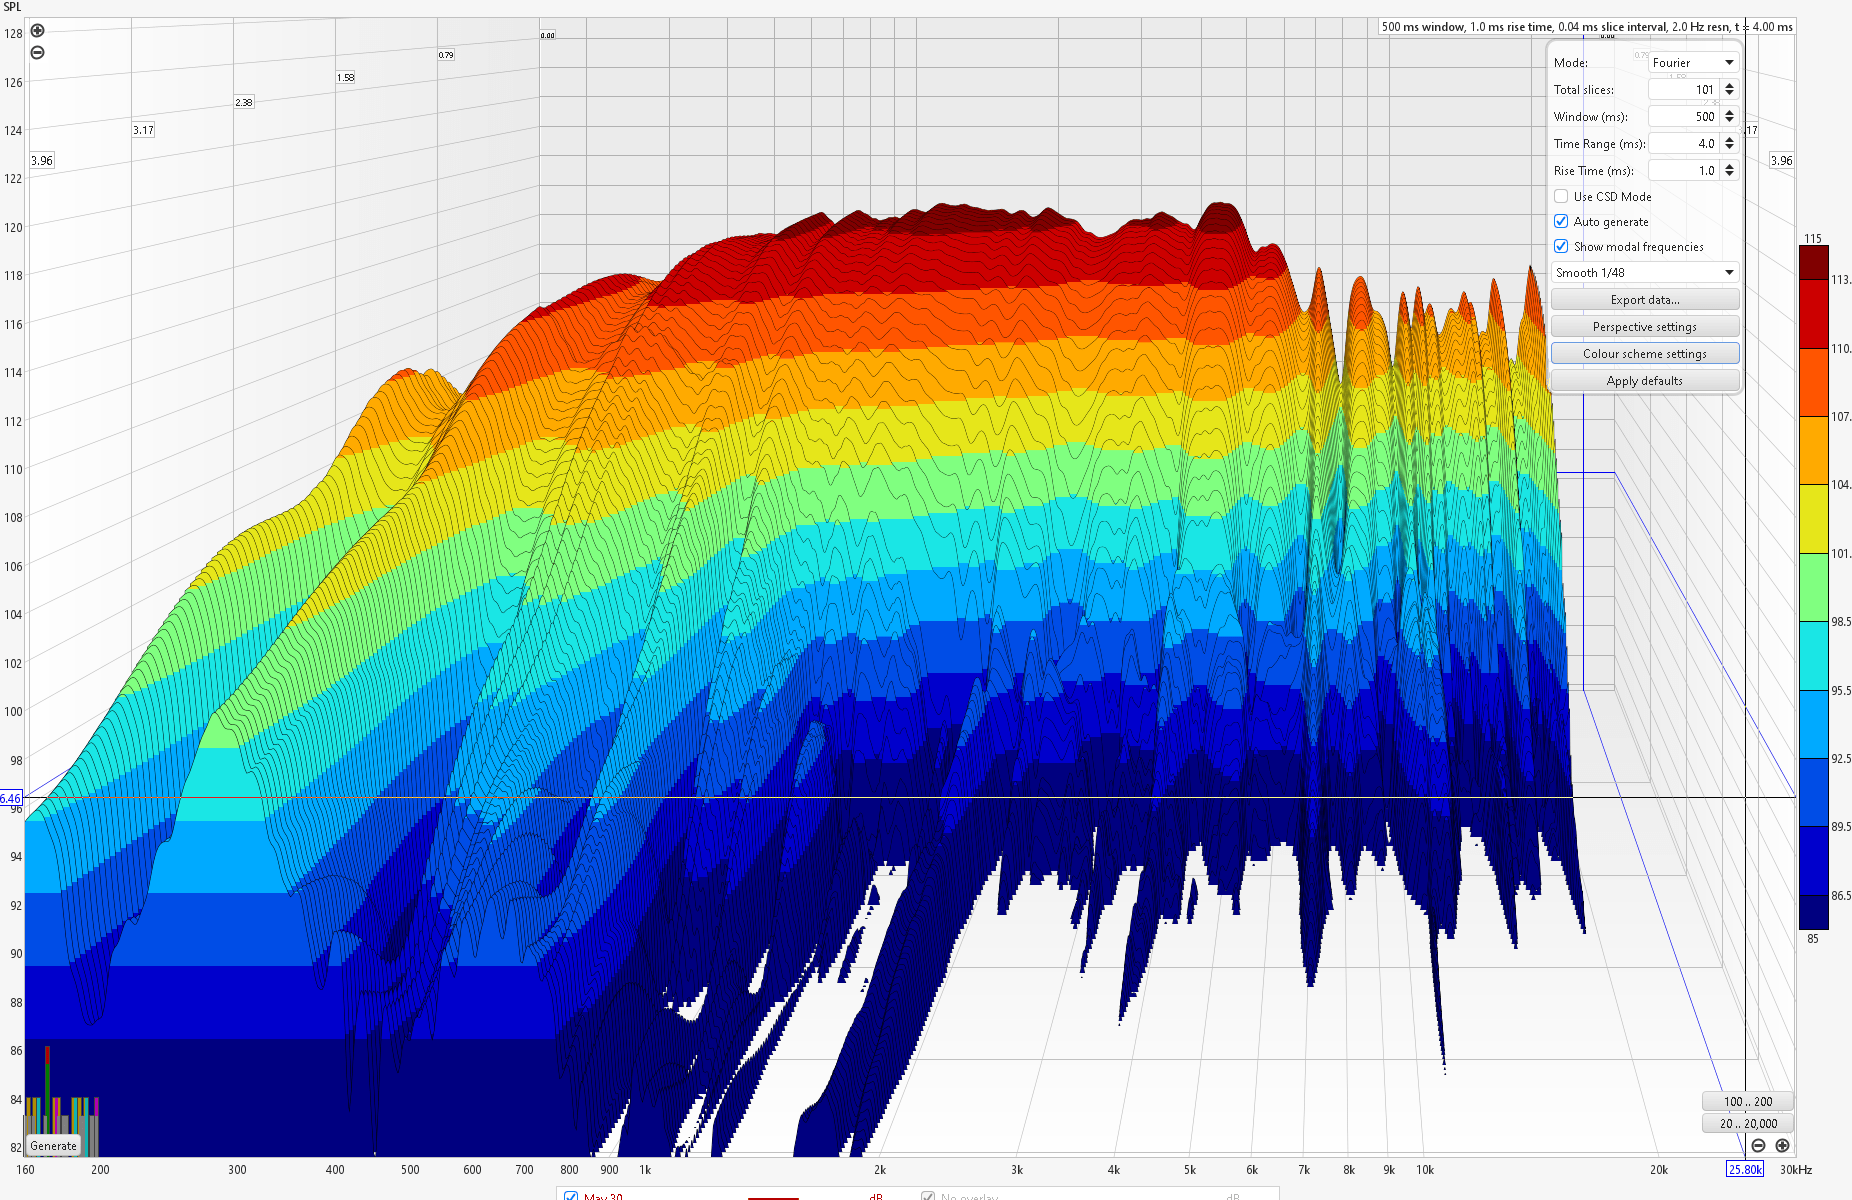The image size is (1852, 1200).
Task: Click the Total slices input field
Action: tap(1685, 90)
